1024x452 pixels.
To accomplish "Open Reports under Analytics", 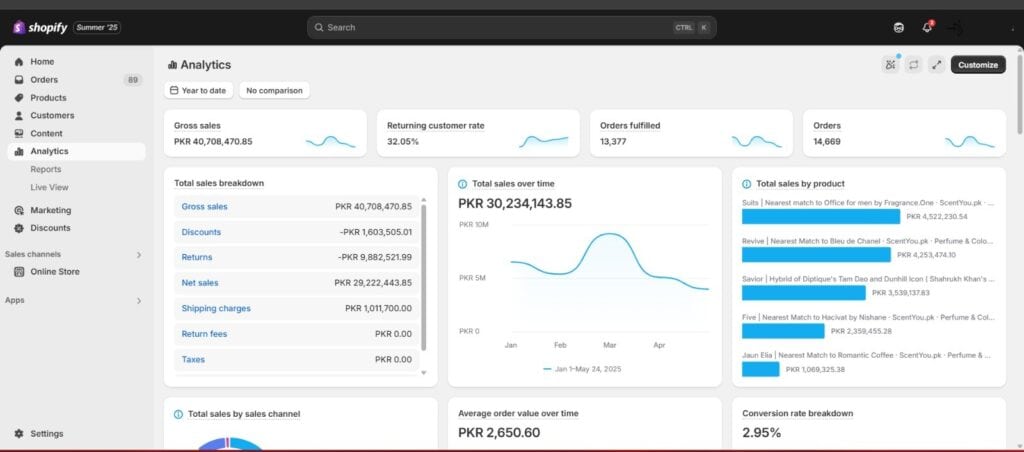I will pos(46,169).
